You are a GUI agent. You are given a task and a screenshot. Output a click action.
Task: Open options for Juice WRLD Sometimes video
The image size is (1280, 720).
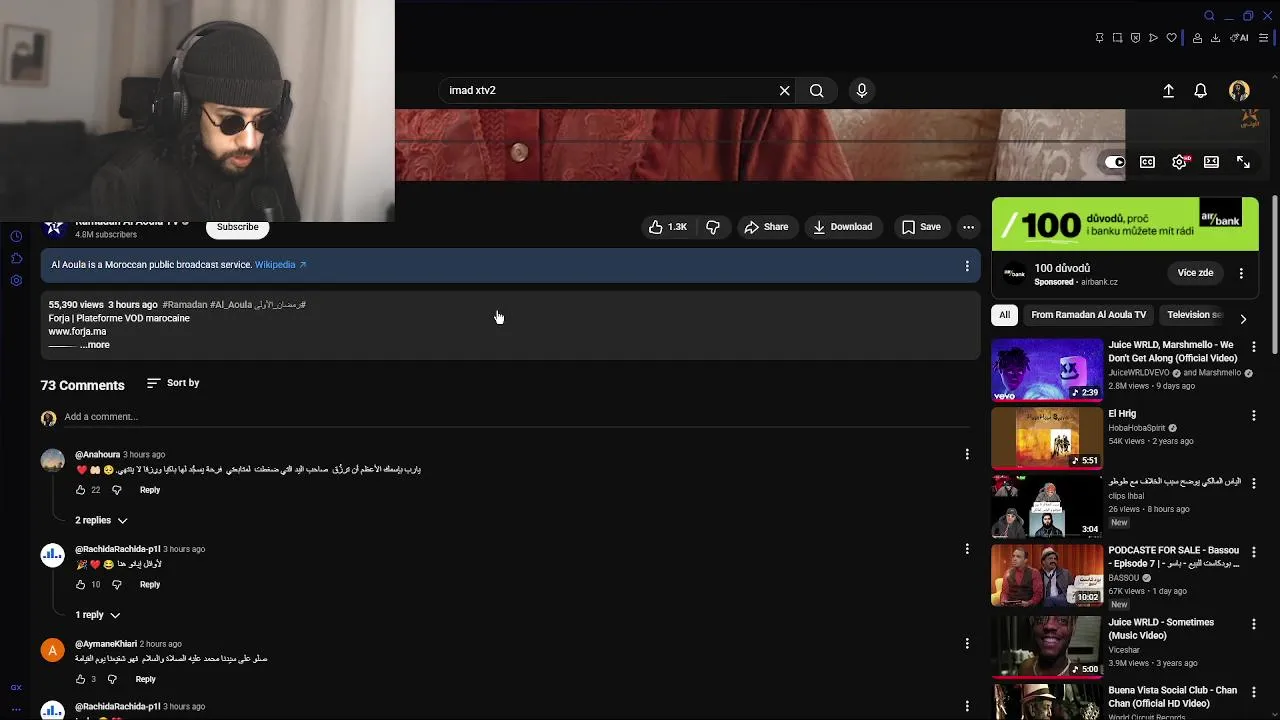tap(1254, 624)
